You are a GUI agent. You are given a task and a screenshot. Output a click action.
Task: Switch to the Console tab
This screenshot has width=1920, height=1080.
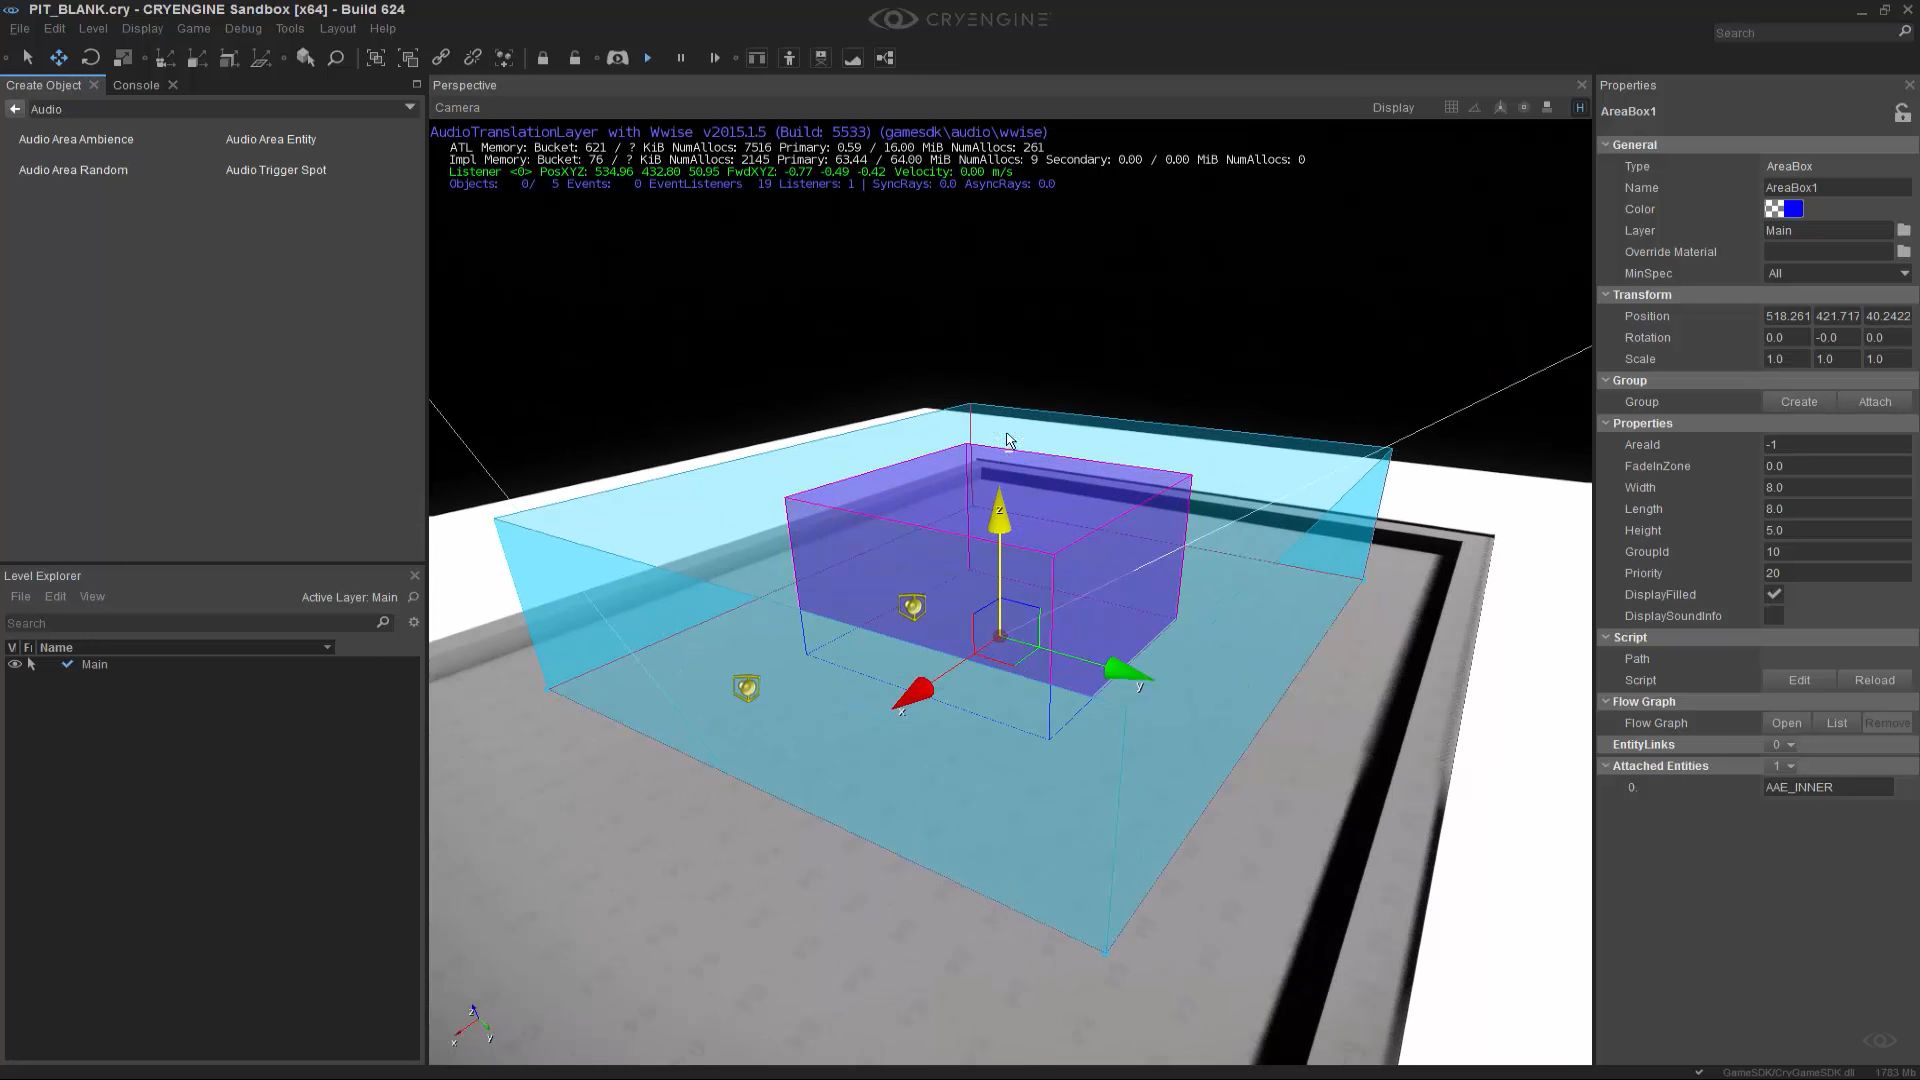pyautogui.click(x=136, y=85)
